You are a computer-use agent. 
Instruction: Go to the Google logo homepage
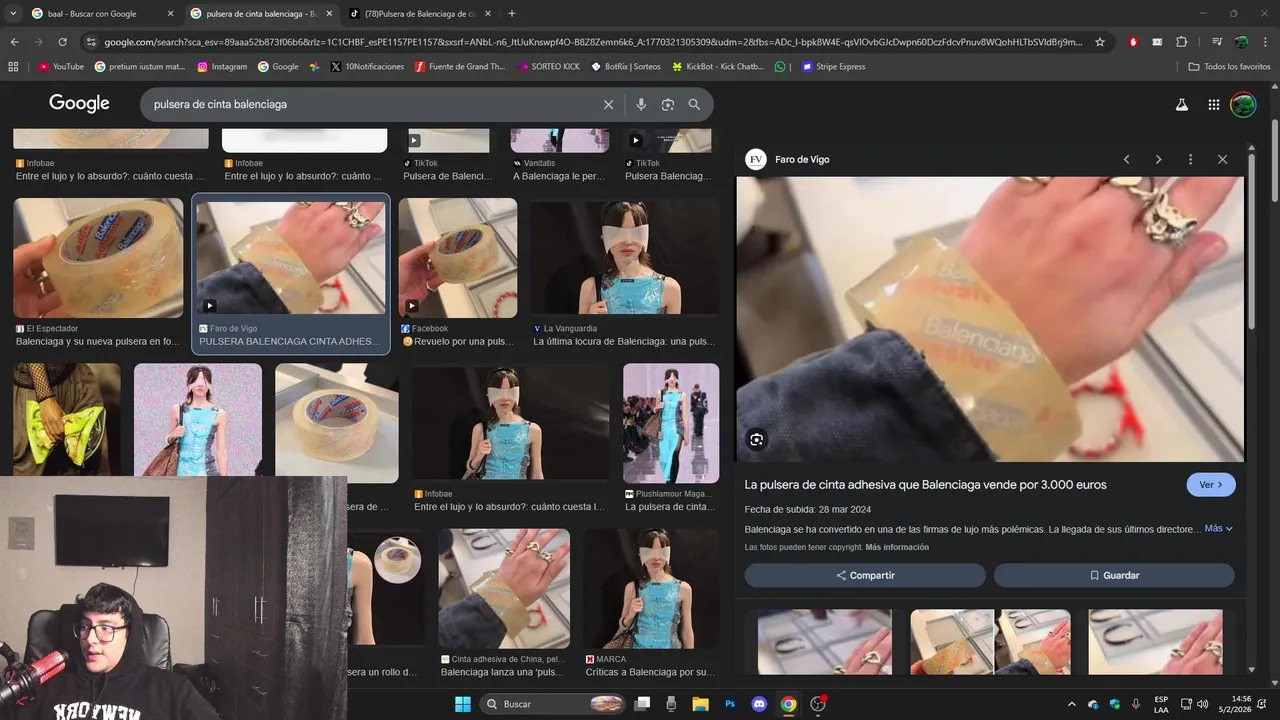[x=79, y=103]
